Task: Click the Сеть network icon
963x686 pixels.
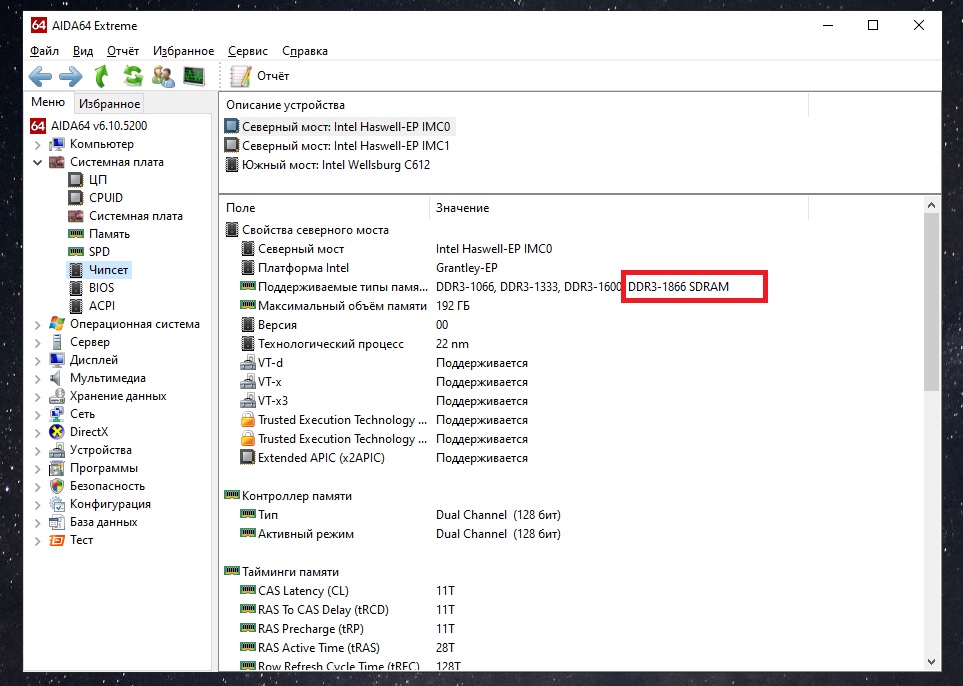Action: (x=57, y=414)
